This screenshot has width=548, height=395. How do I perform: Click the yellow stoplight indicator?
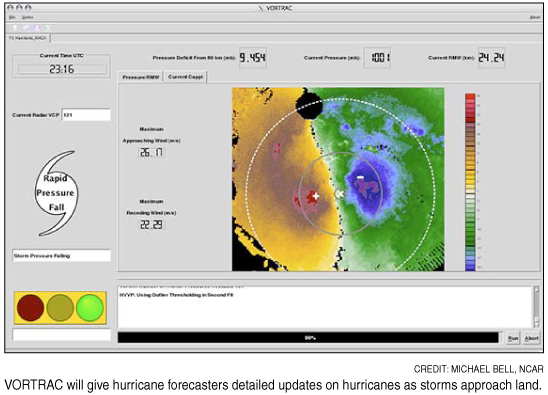pyautogui.click(x=60, y=308)
